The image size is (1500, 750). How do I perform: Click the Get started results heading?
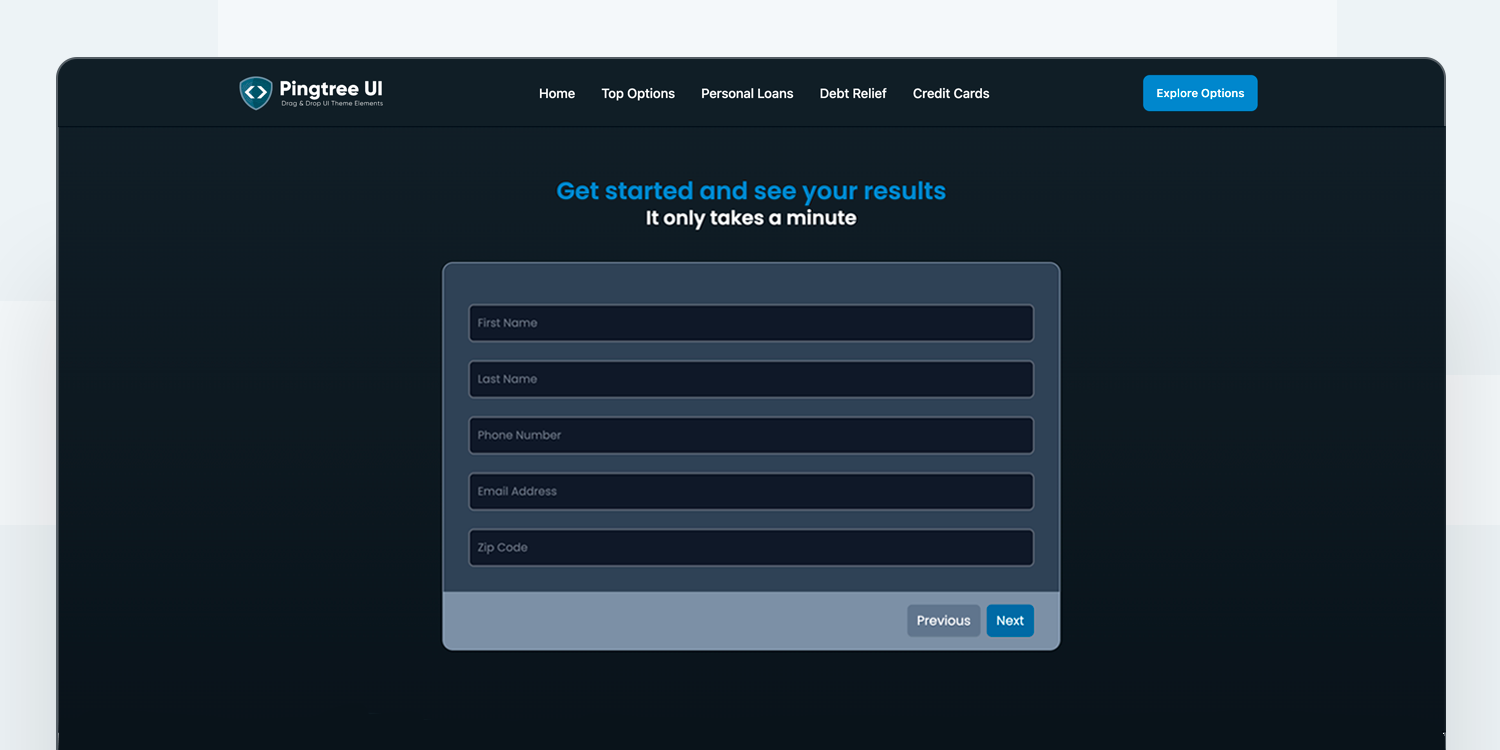(751, 191)
